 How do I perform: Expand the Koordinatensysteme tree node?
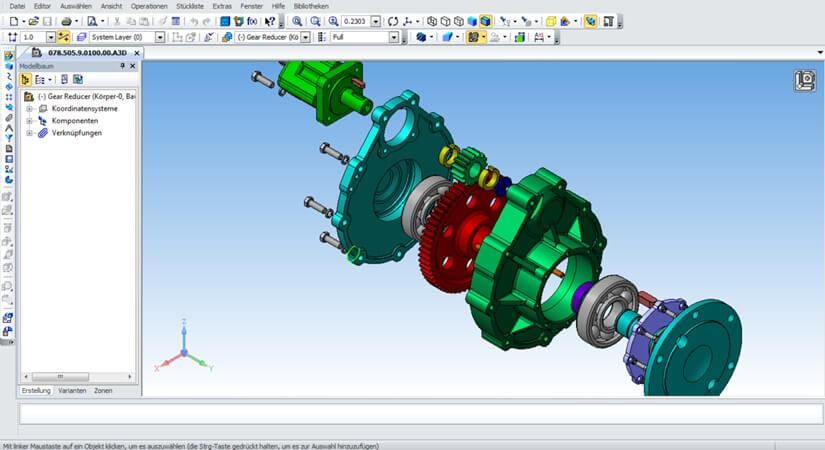30,108
